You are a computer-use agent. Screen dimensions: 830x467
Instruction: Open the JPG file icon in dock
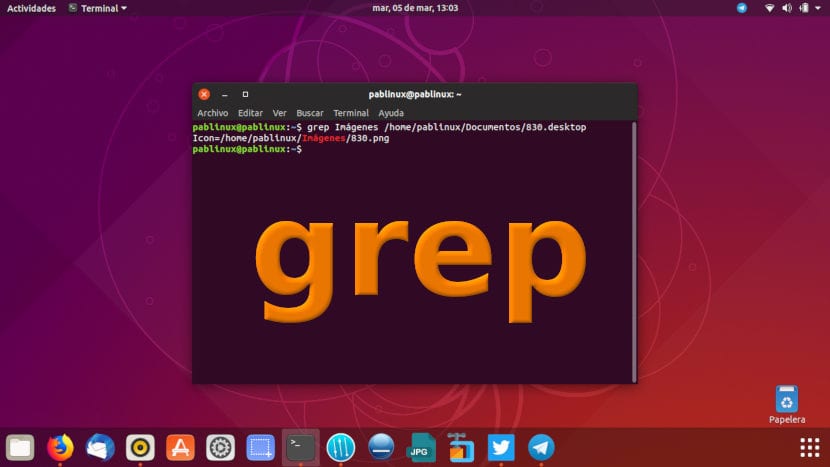[x=421, y=448]
